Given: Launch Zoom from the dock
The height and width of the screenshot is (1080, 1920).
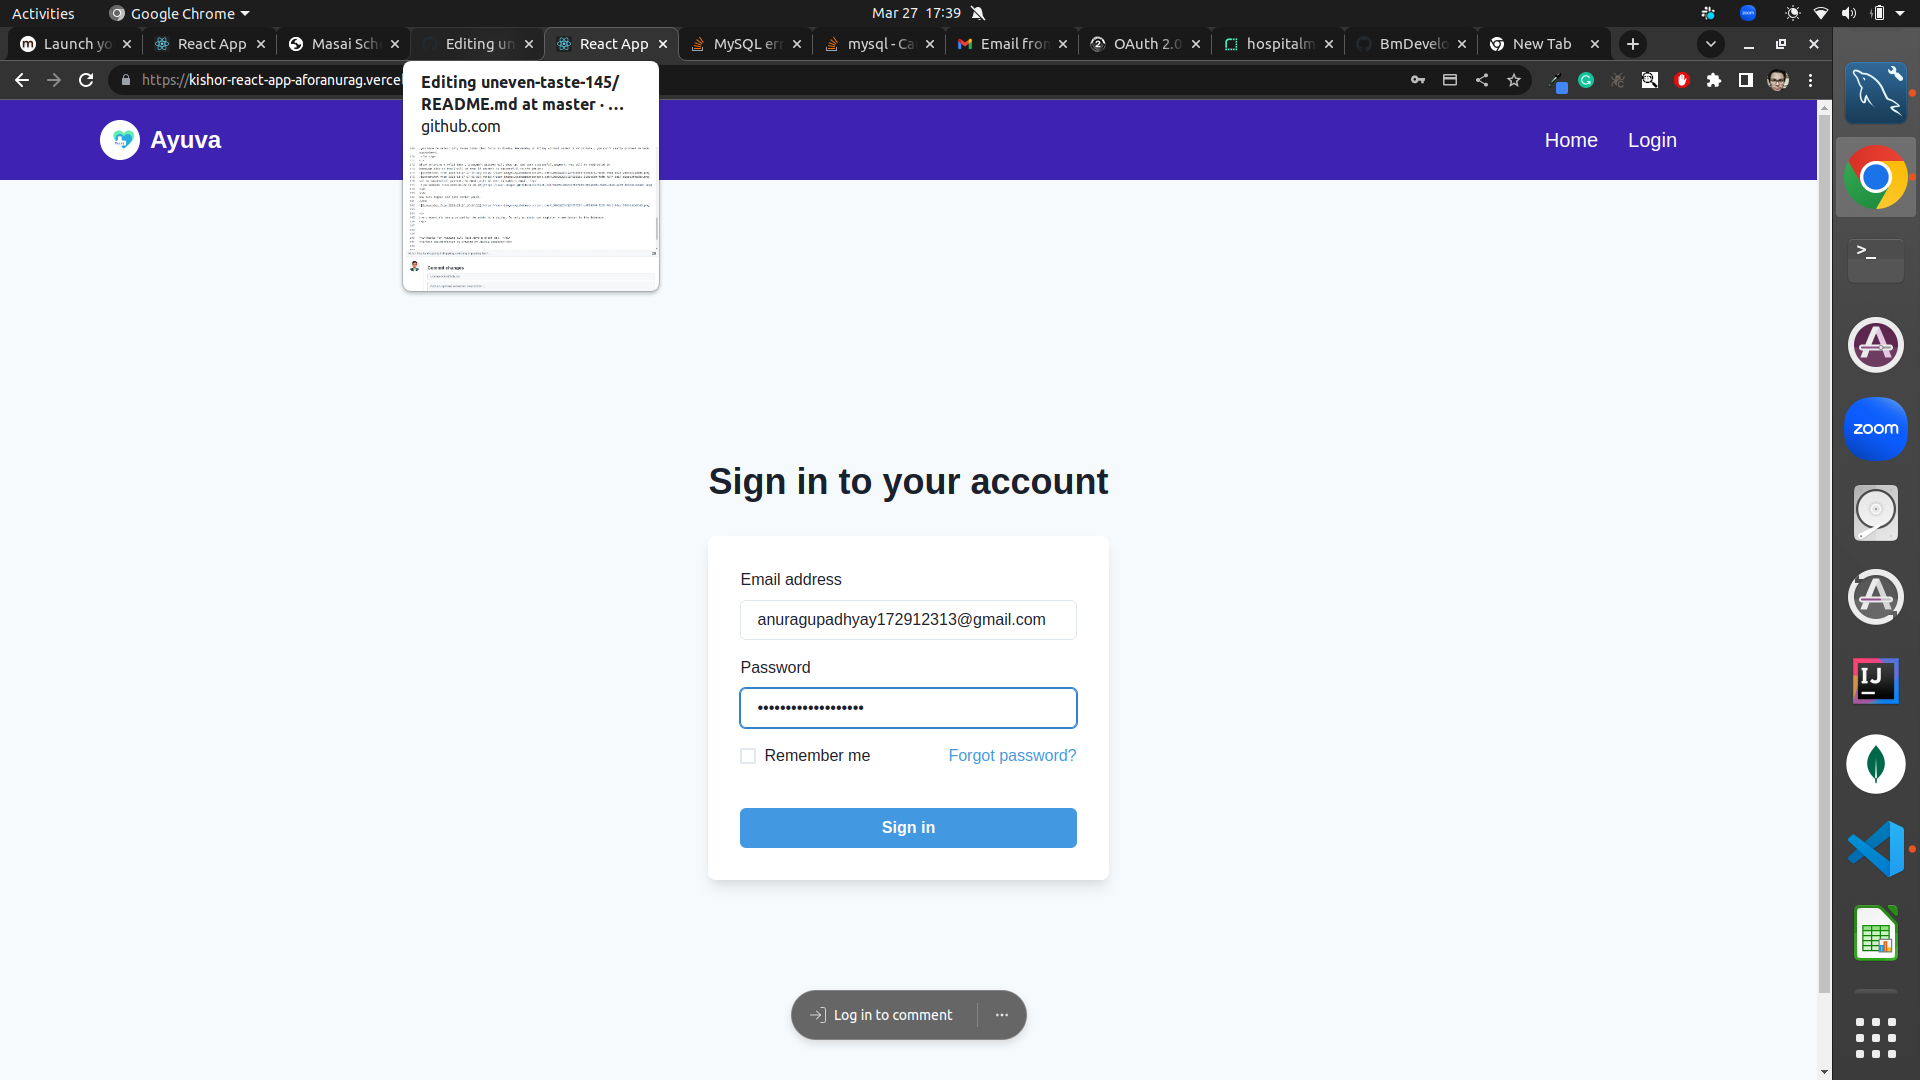Looking at the screenshot, I should click(x=1876, y=428).
